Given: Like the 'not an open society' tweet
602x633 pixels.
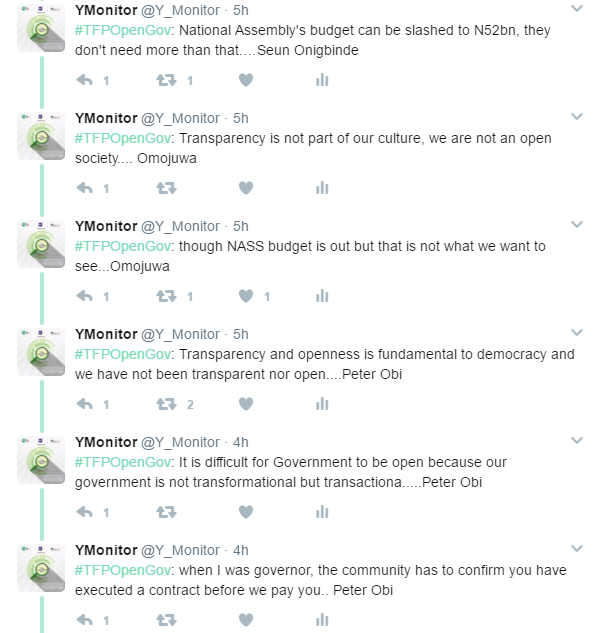Looking at the screenshot, I should tap(246, 188).
